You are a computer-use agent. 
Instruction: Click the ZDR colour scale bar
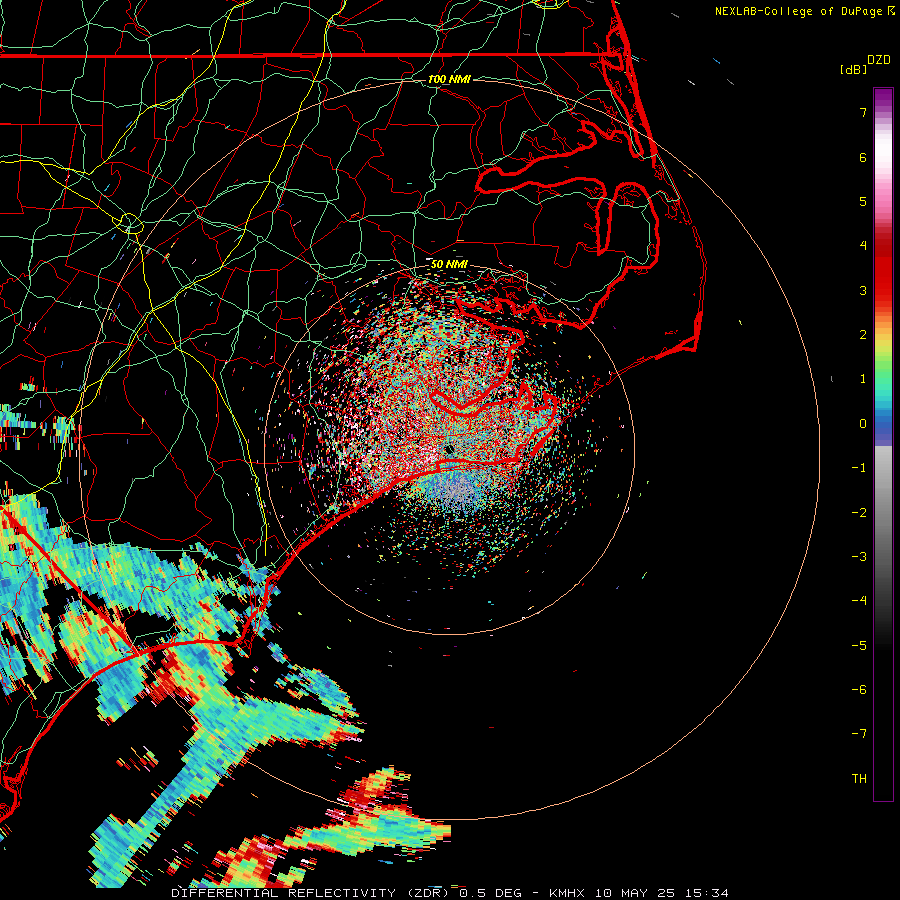coord(883,444)
